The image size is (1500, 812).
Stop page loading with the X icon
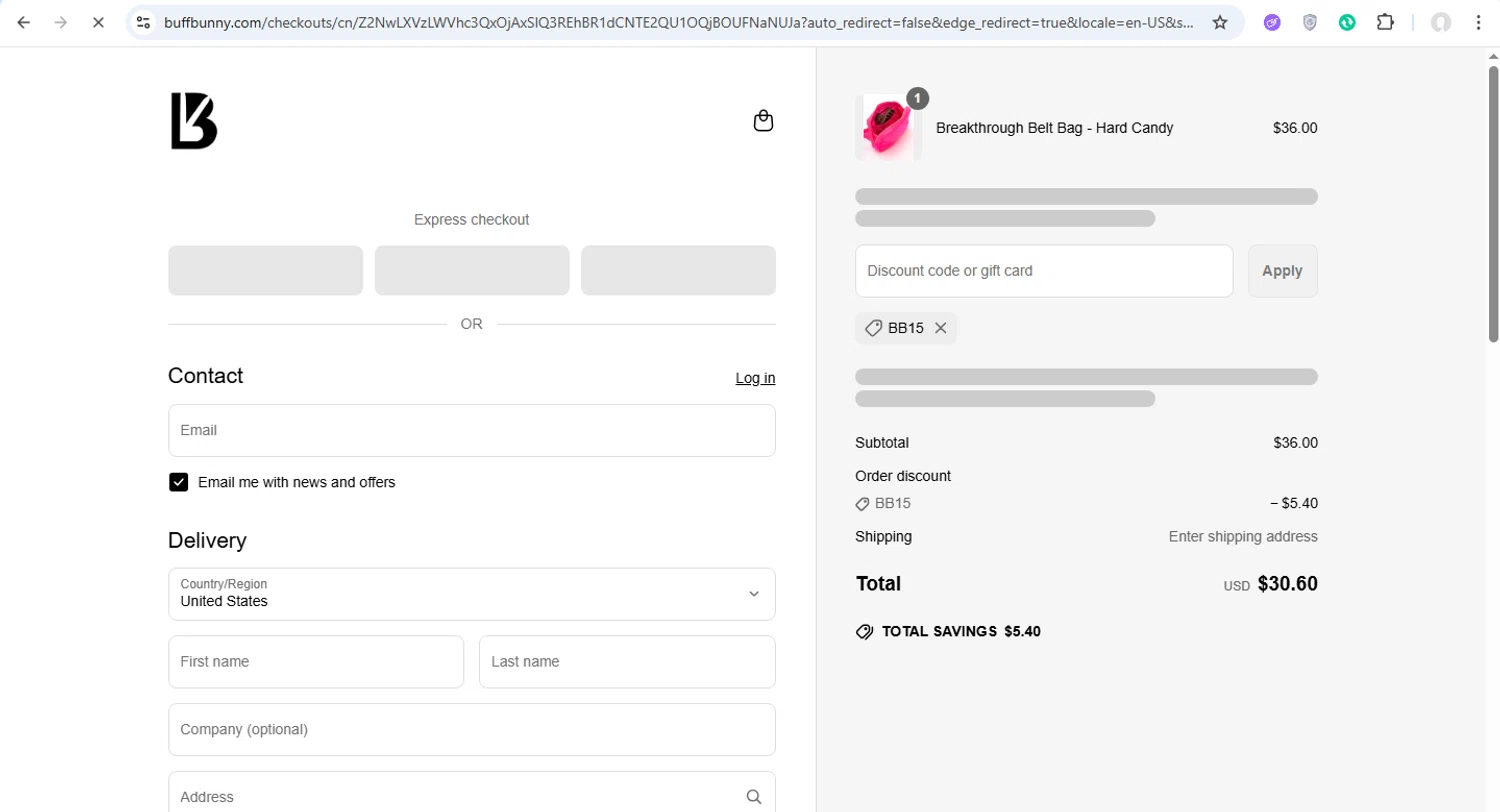(98, 22)
